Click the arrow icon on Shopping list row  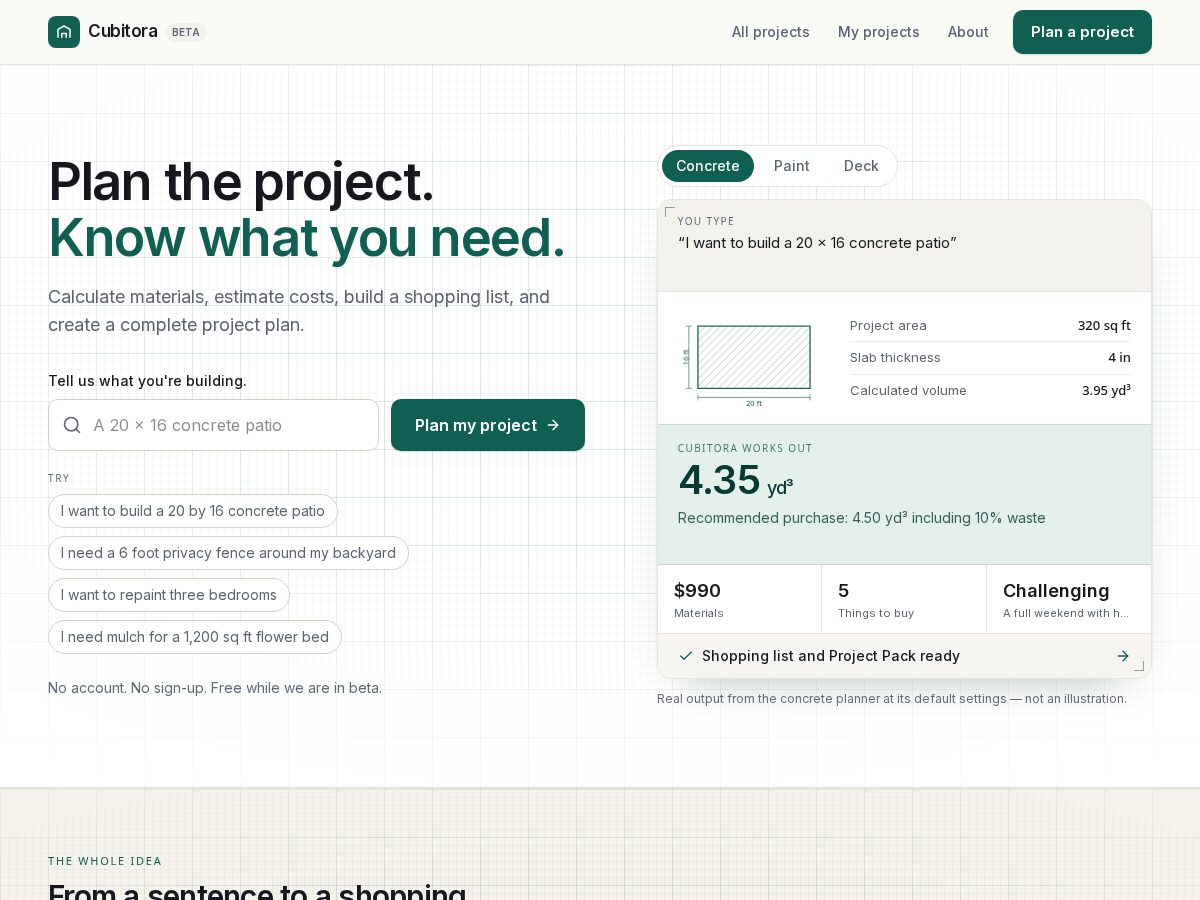coord(1123,656)
